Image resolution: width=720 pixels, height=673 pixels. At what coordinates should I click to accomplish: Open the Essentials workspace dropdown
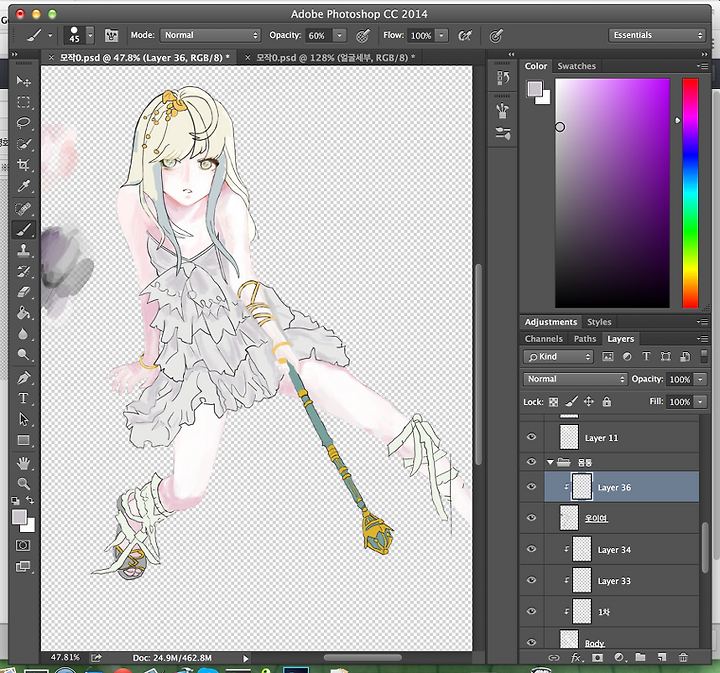click(x=657, y=35)
